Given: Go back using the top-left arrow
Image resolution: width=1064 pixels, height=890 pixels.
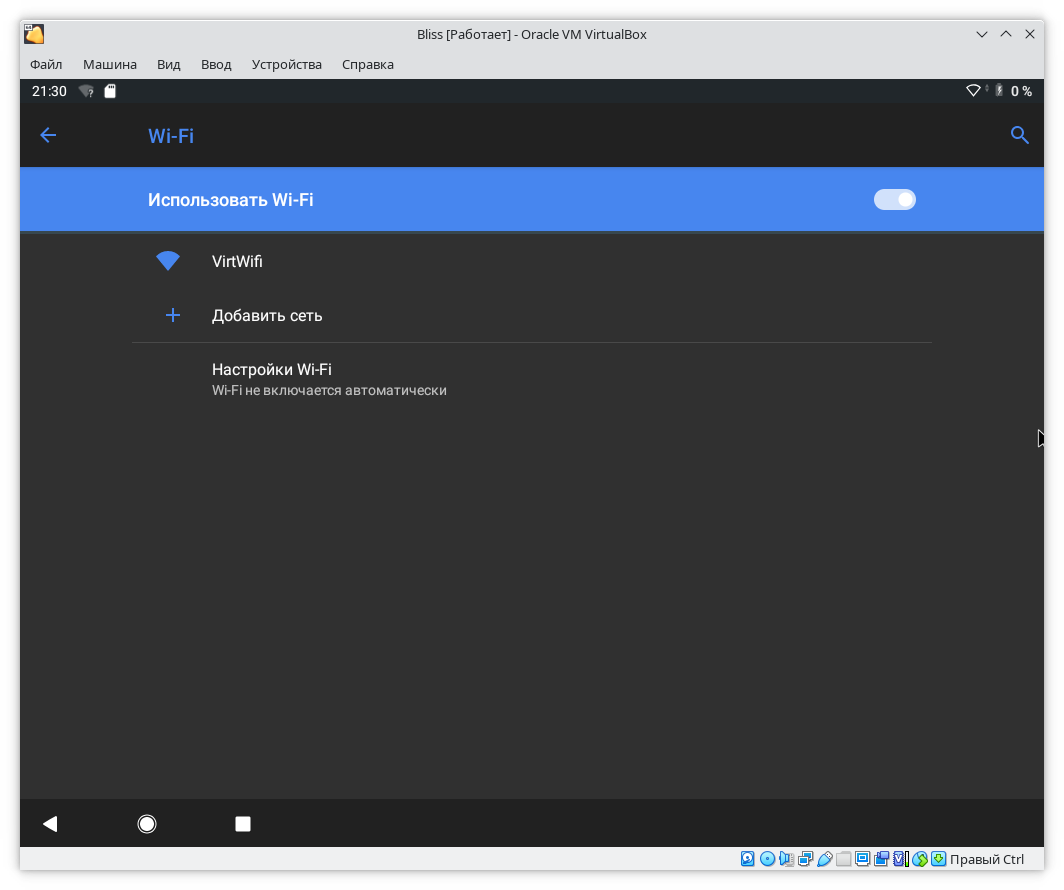Looking at the screenshot, I should 48,135.
